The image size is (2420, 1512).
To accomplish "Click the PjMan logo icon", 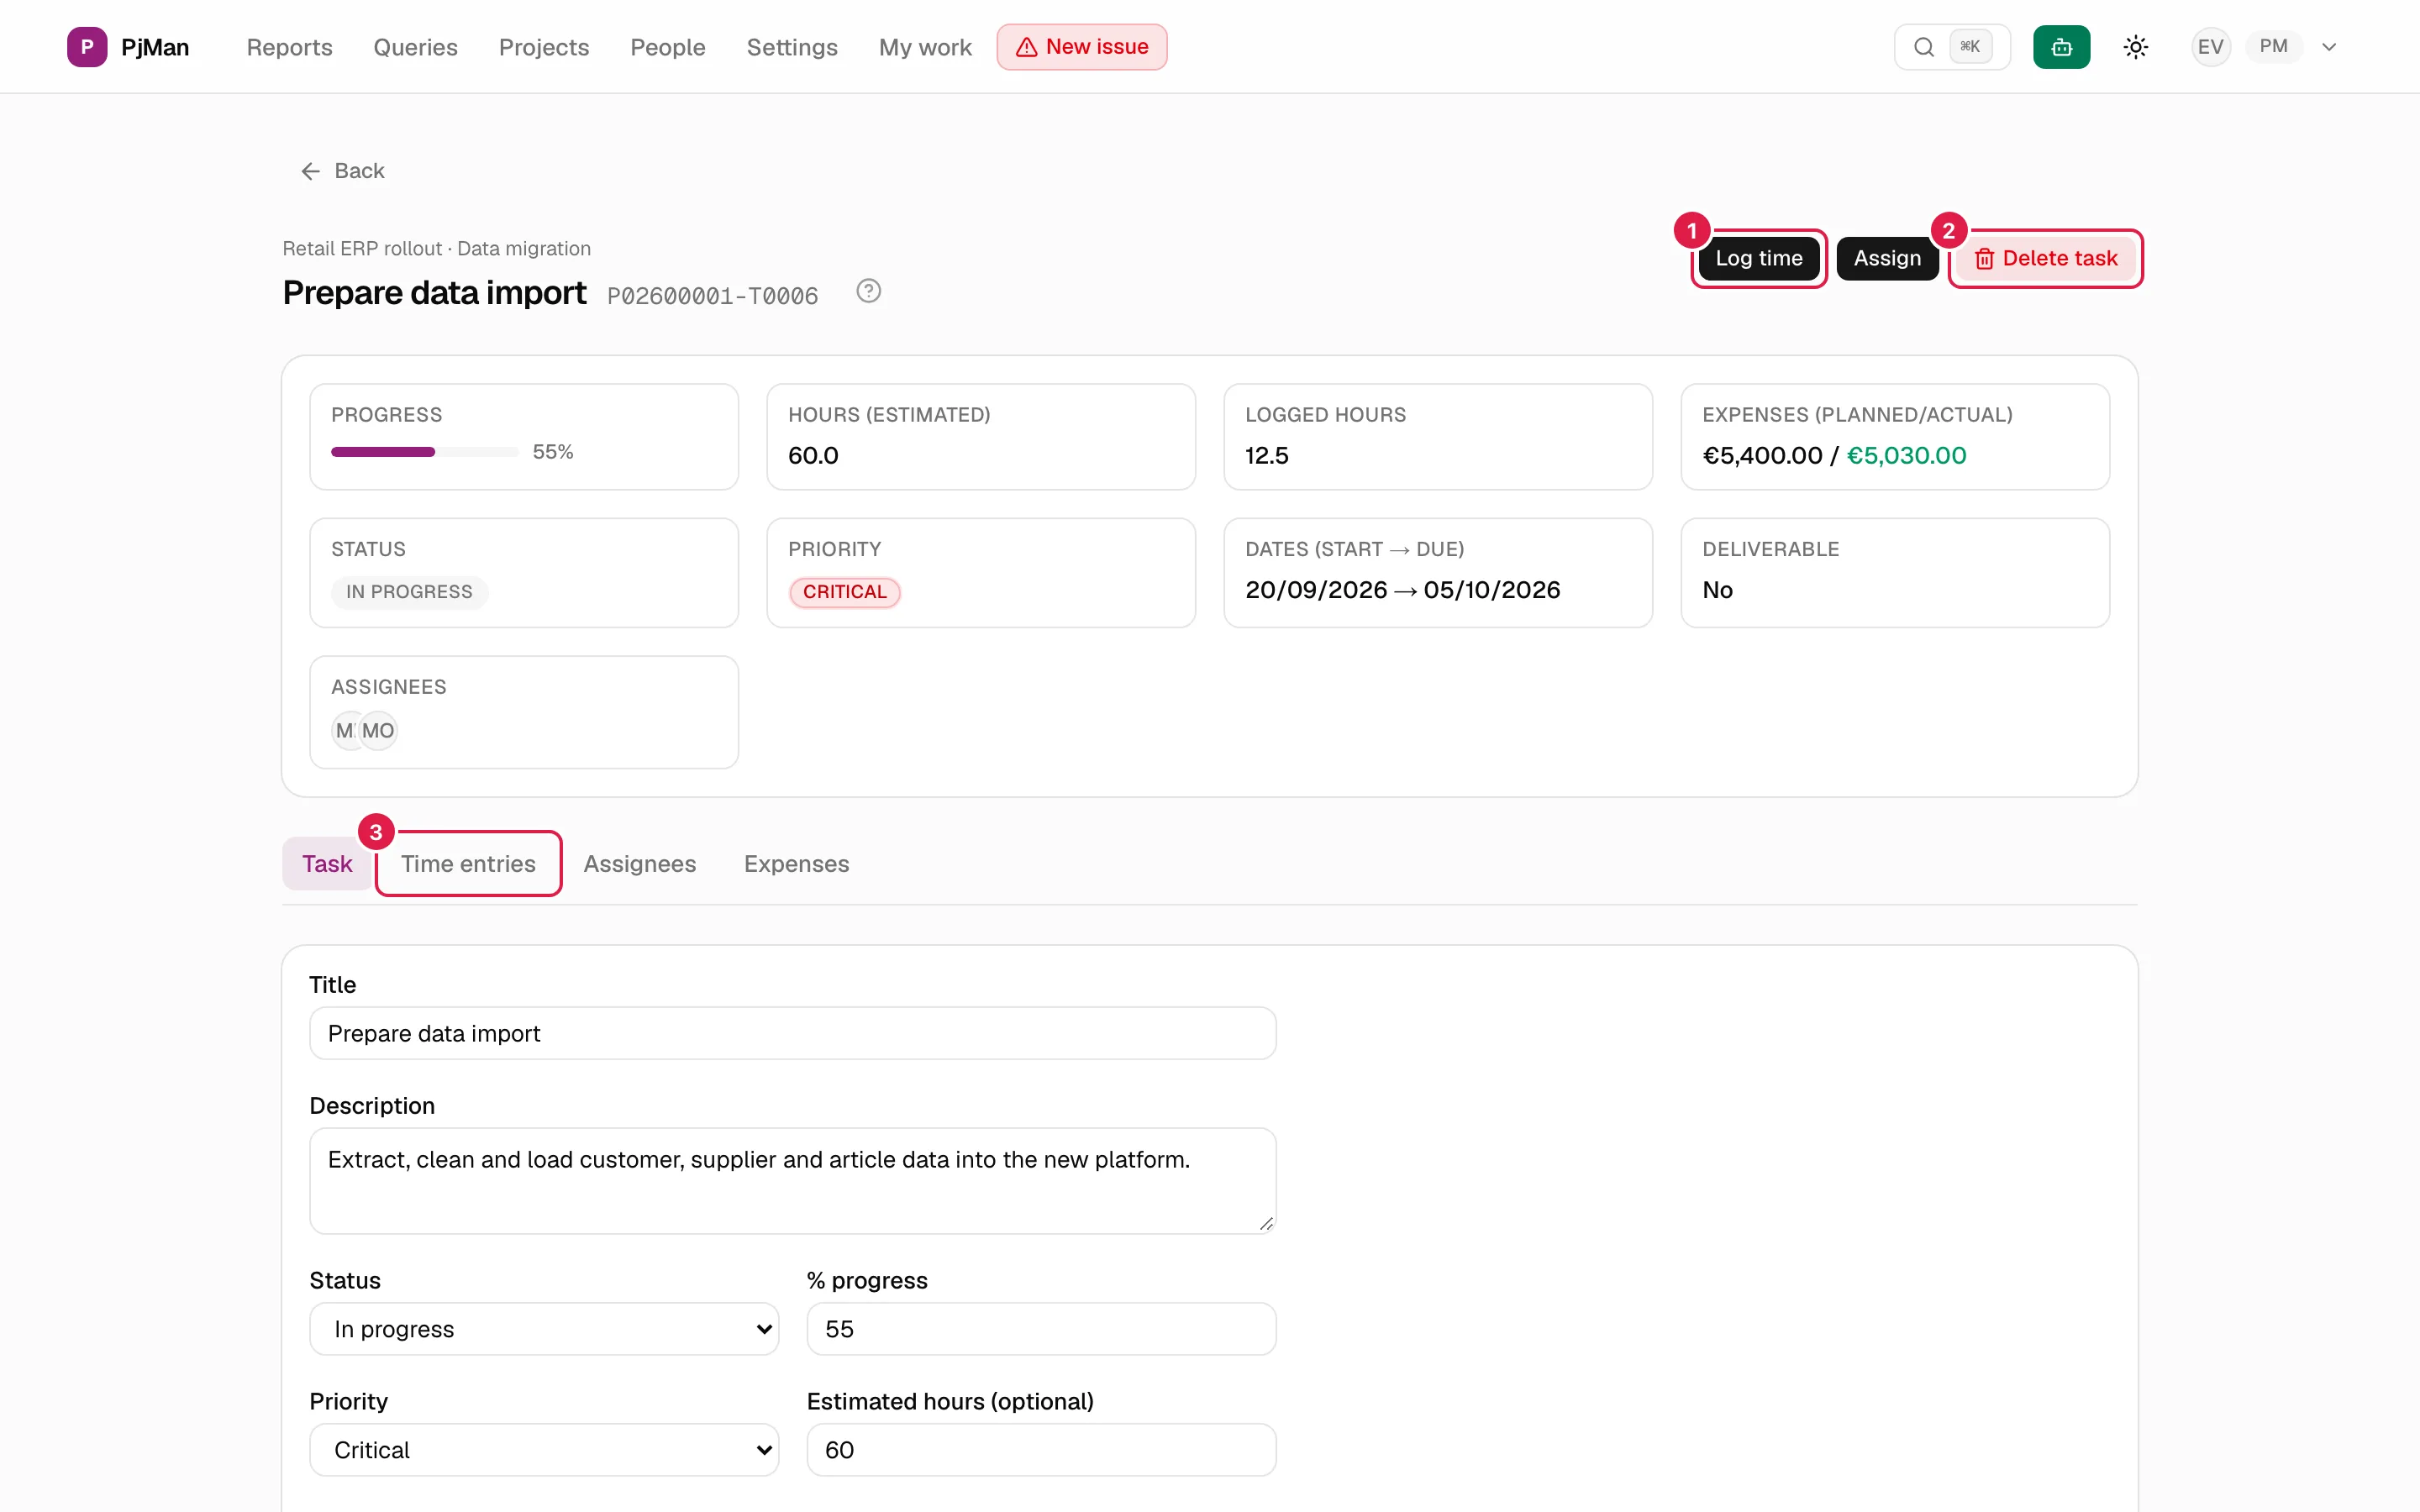I will 87,47.
